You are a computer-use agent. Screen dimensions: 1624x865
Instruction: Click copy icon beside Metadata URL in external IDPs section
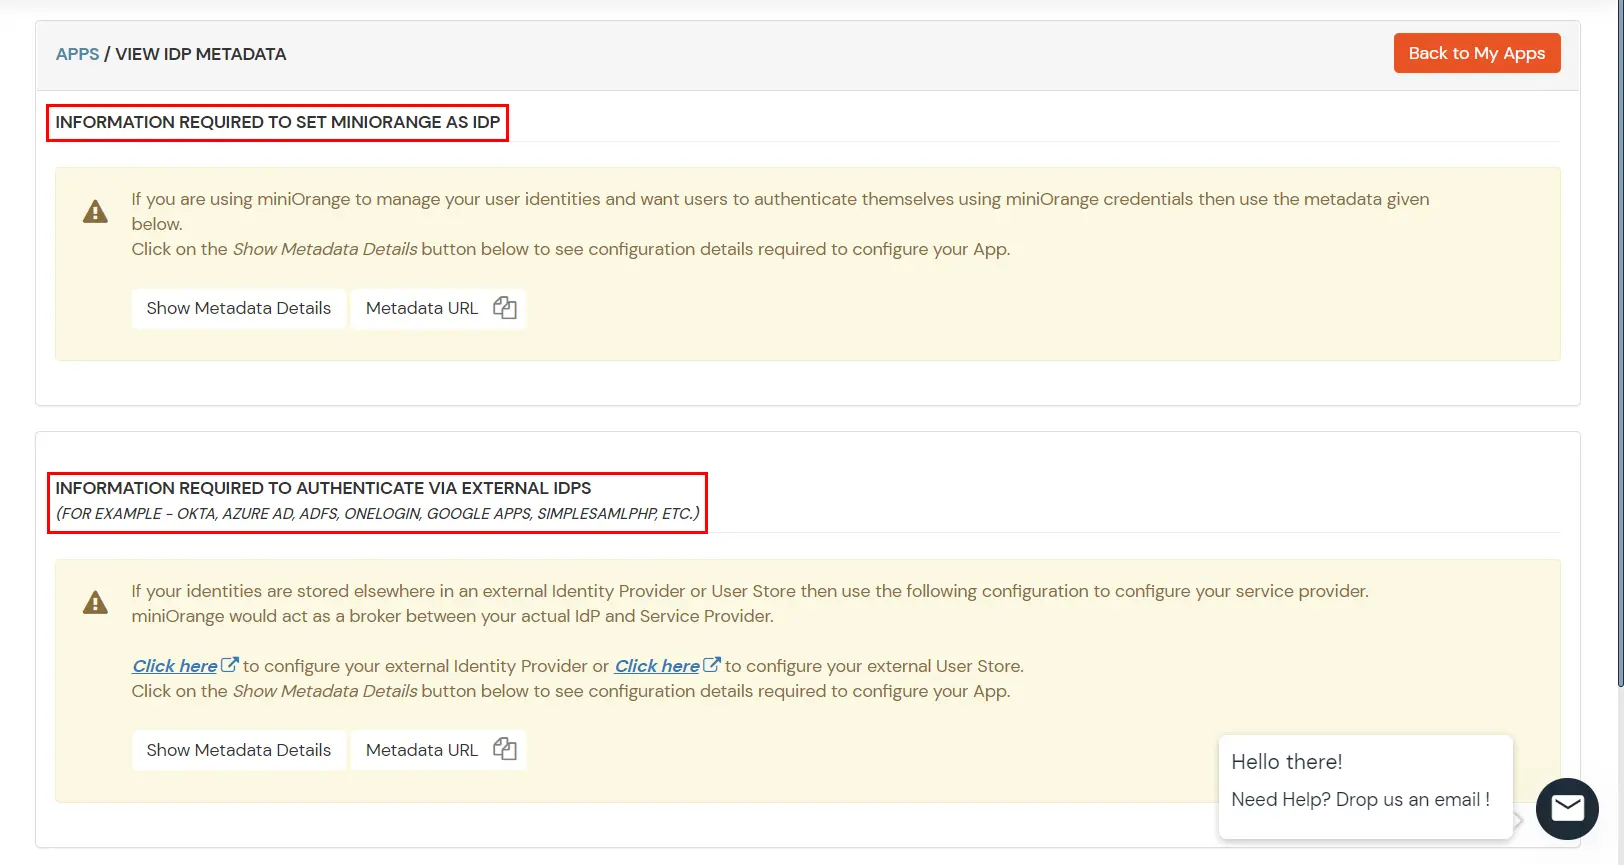pos(505,749)
